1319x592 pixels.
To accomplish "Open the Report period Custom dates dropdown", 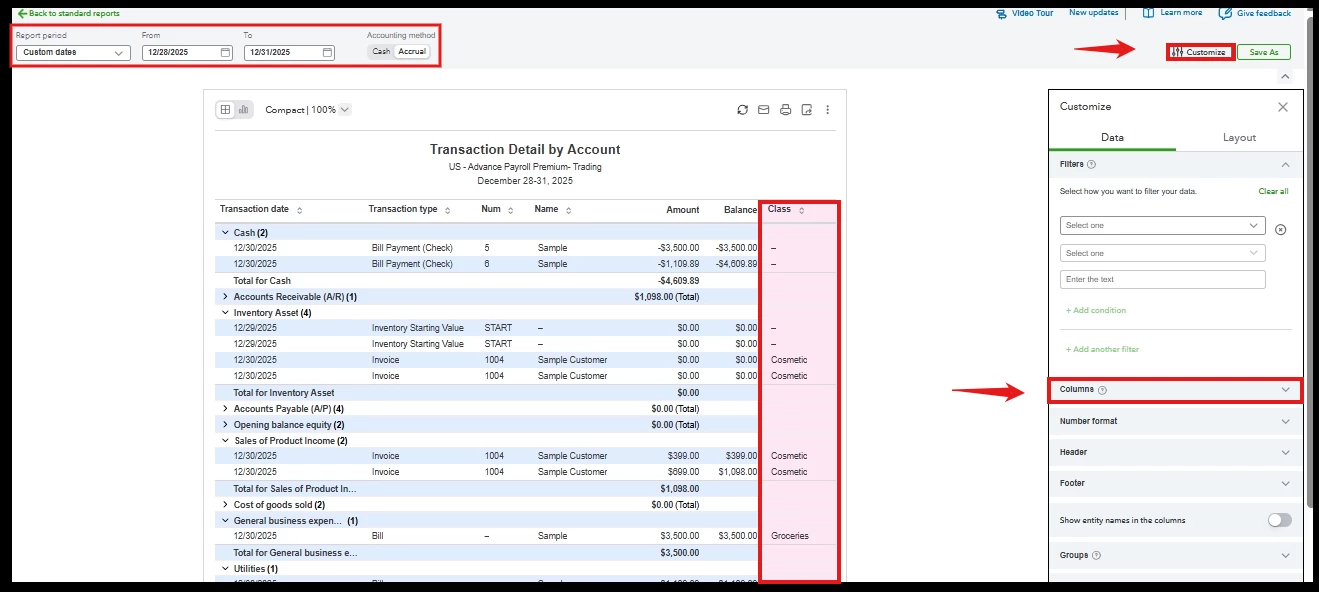I will 73,52.
